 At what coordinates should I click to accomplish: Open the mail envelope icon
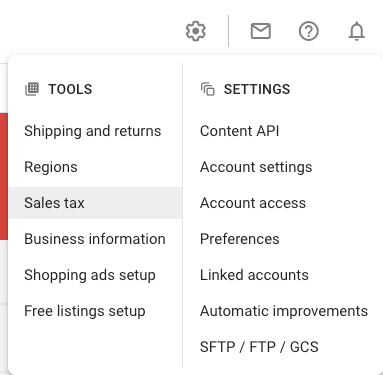pyautogui.click(x=261, y=31)
